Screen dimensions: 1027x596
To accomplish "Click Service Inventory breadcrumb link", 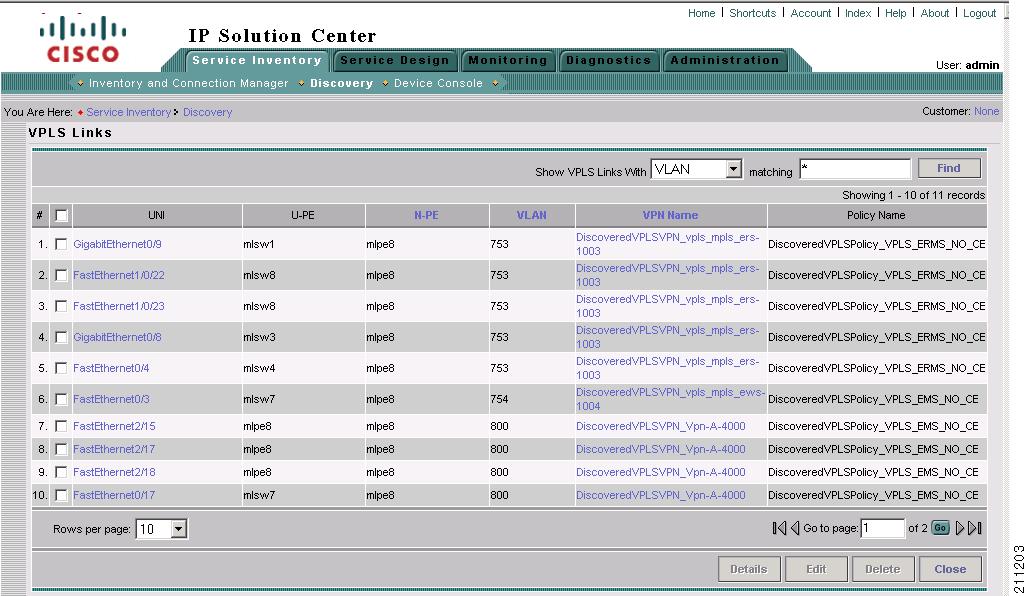I will (x=128, y=112).
